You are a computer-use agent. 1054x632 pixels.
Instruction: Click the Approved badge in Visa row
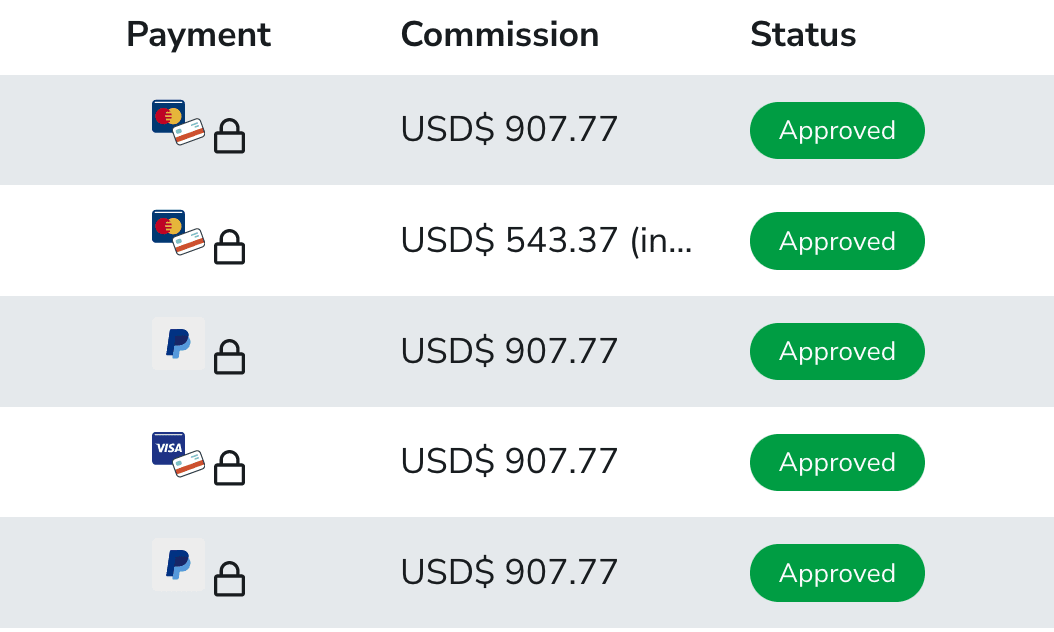tap(837, 463)
